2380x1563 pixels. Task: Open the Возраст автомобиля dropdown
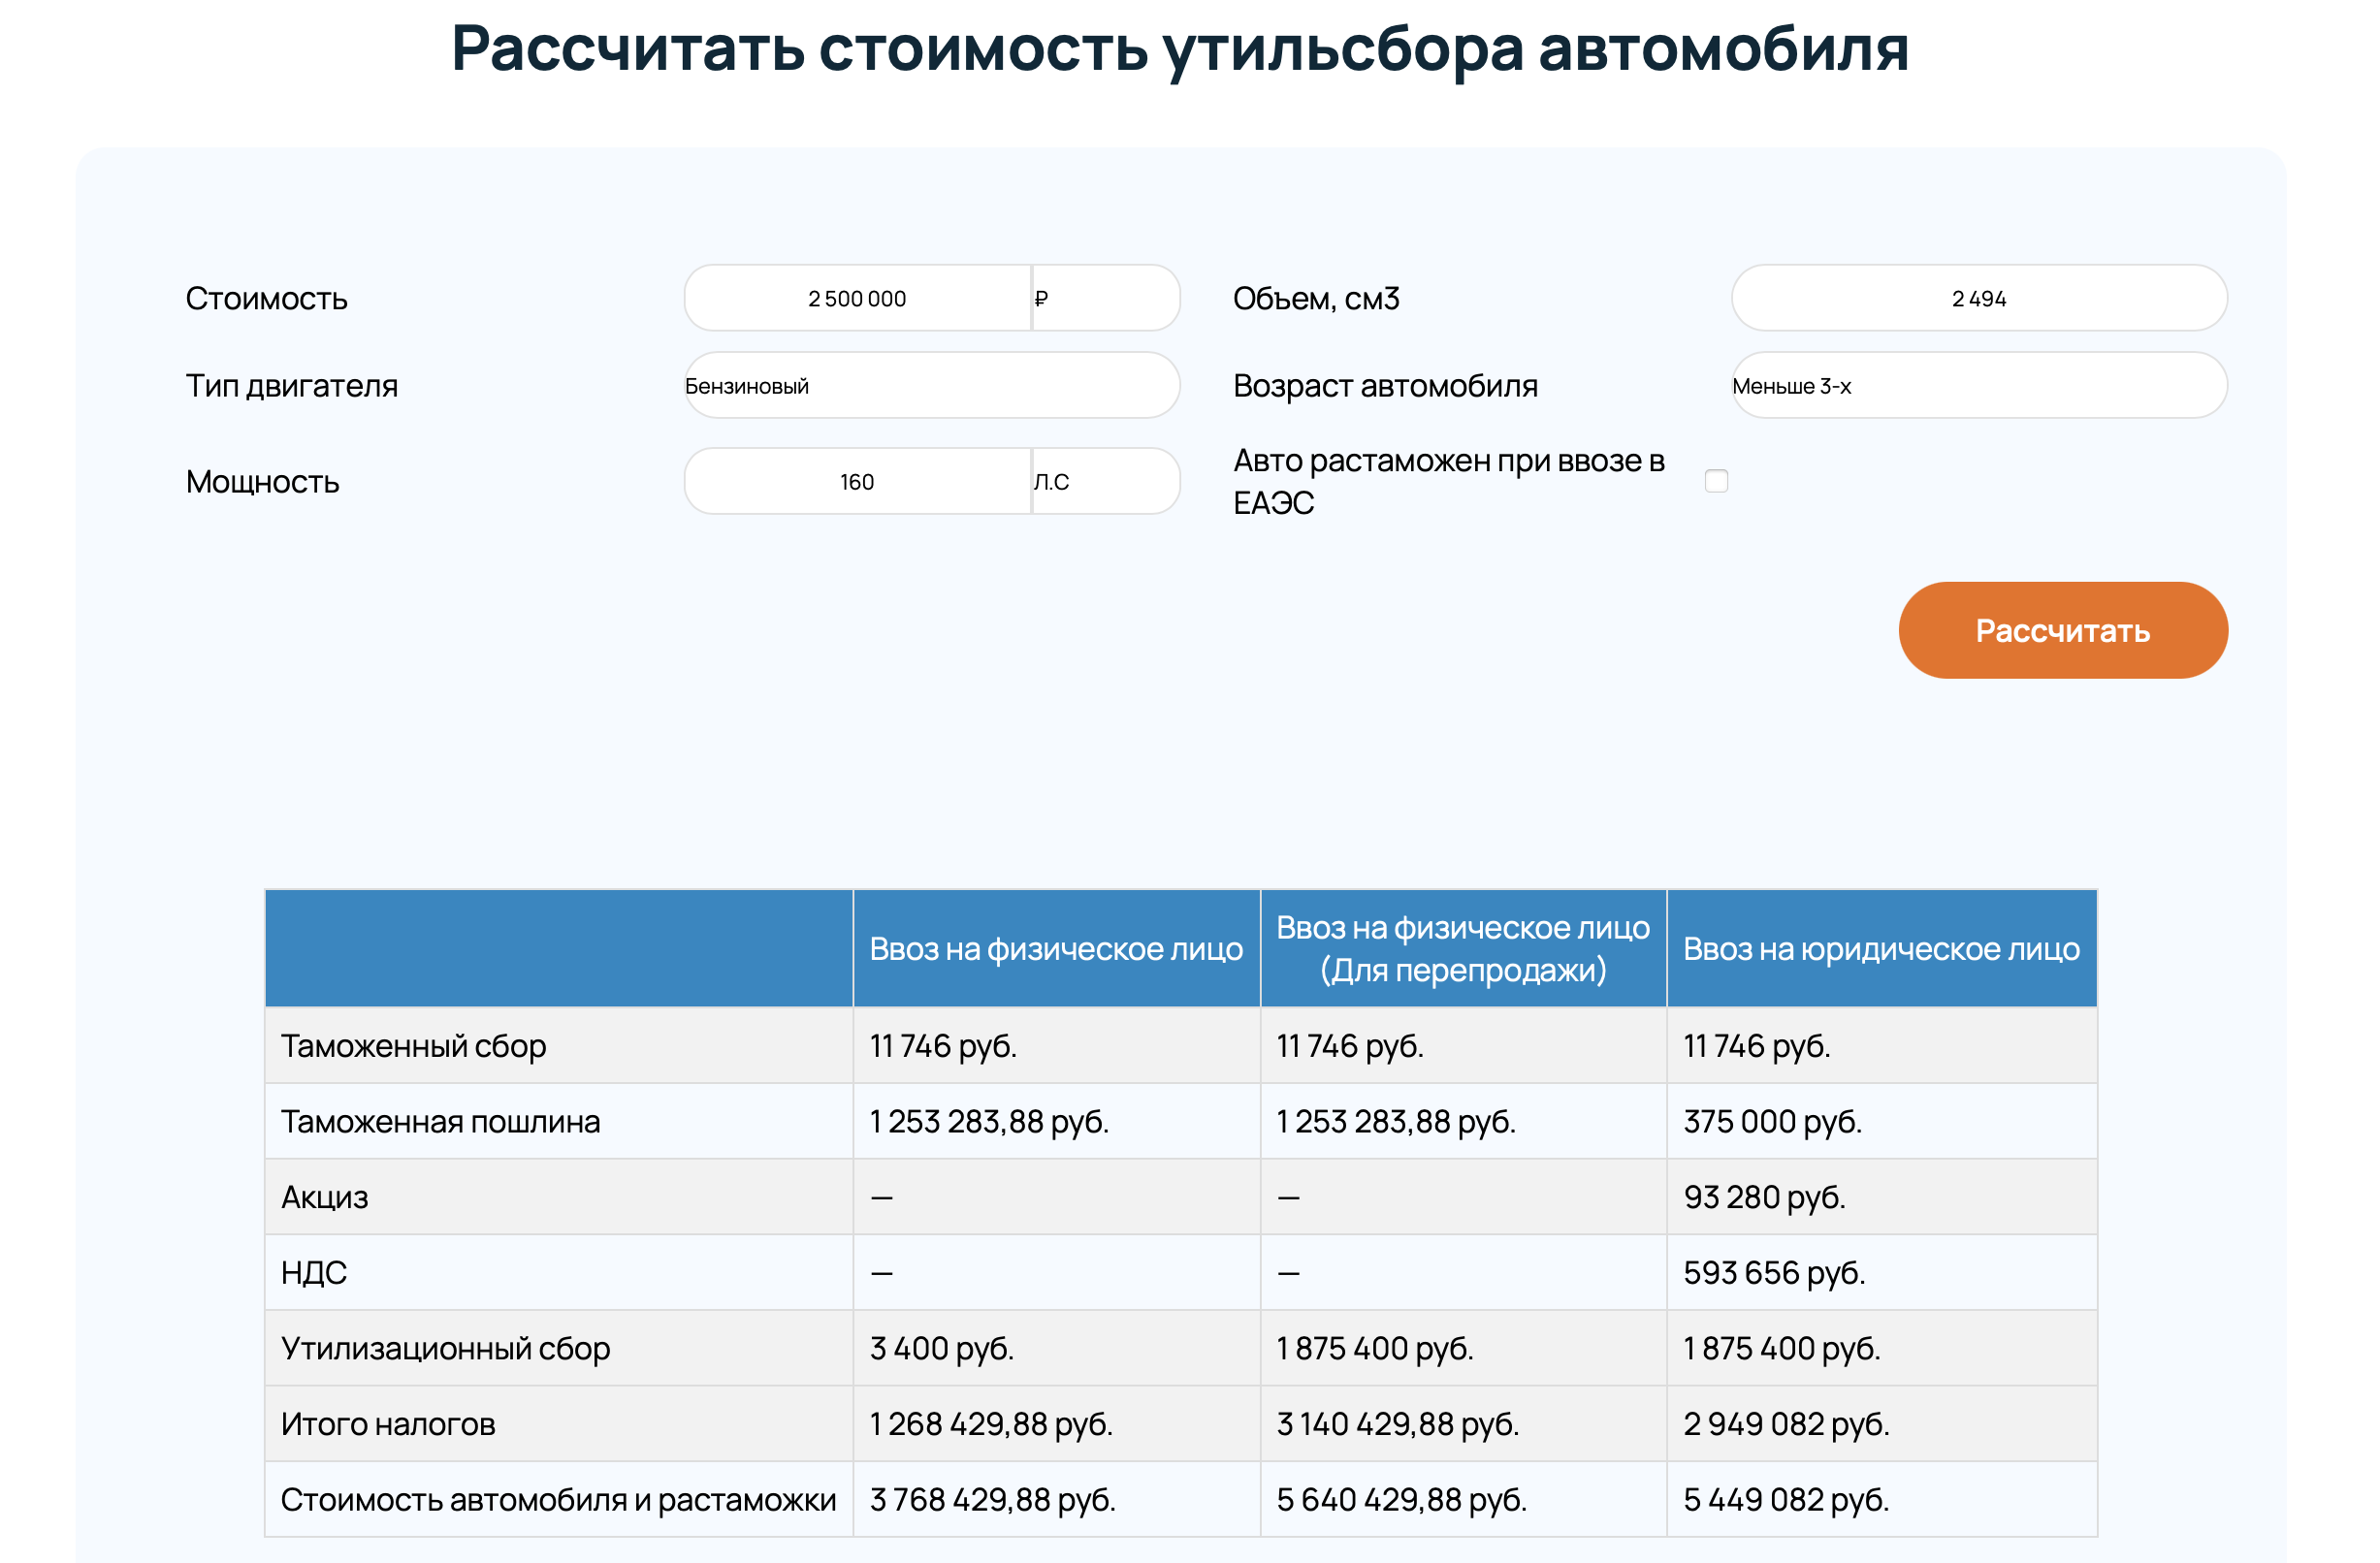coord(1978,386)
